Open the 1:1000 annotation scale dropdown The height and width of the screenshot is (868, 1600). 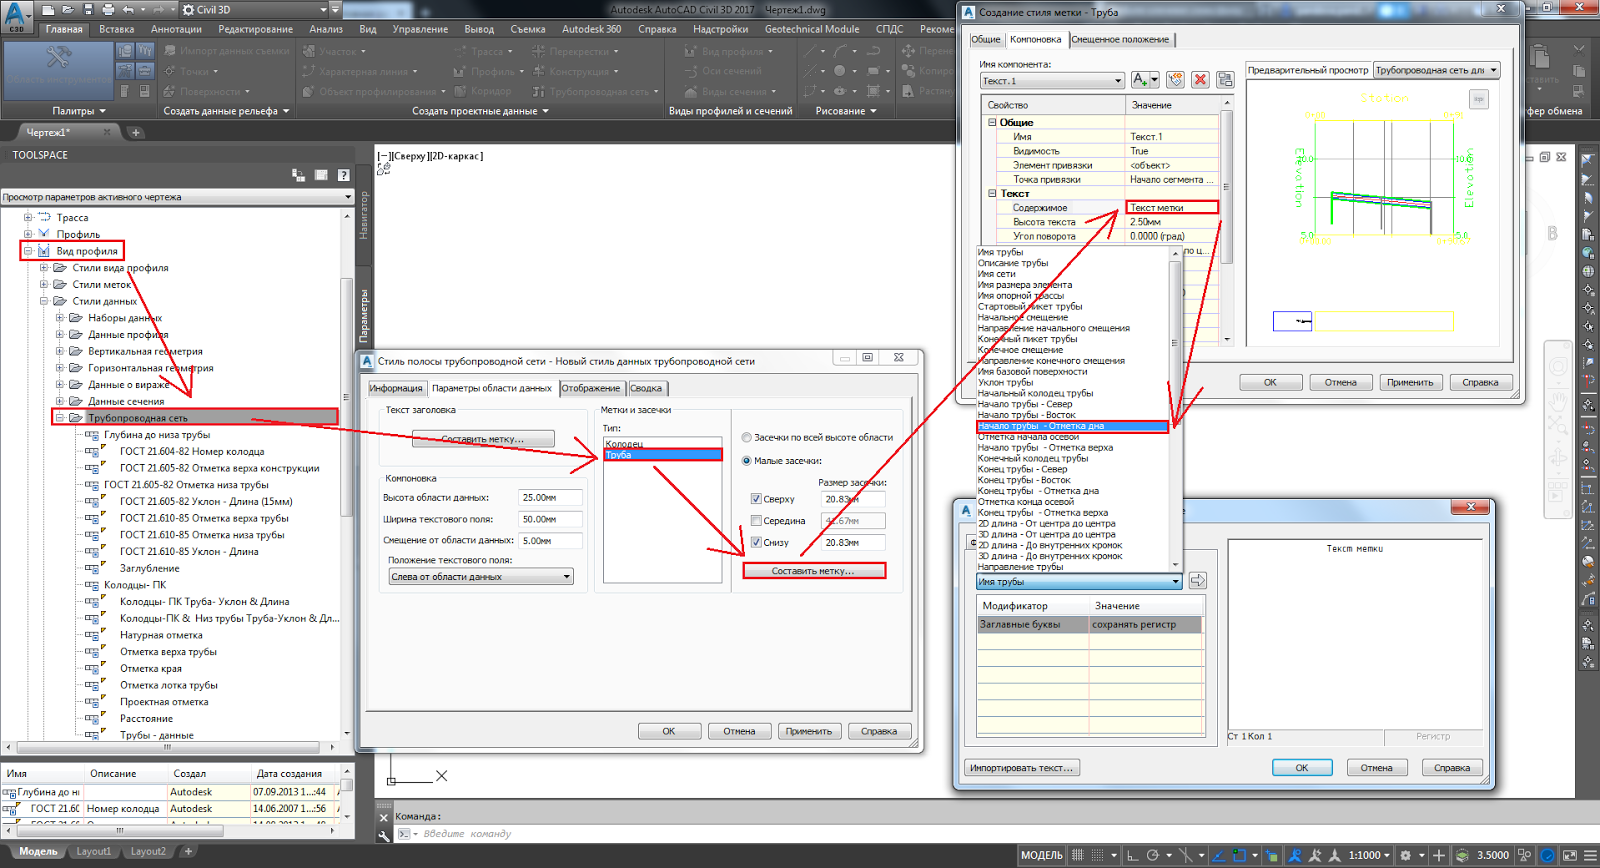point(1370,855)
